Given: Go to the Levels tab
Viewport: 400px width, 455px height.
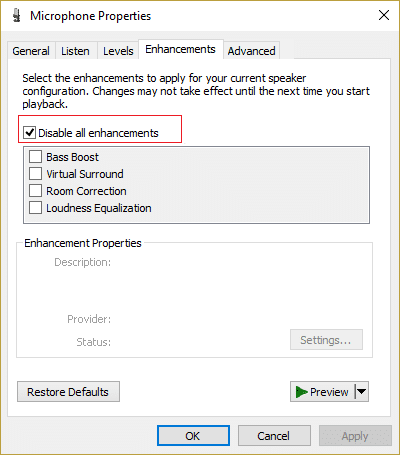Looking at the screenshot, I should pos(118,51).
